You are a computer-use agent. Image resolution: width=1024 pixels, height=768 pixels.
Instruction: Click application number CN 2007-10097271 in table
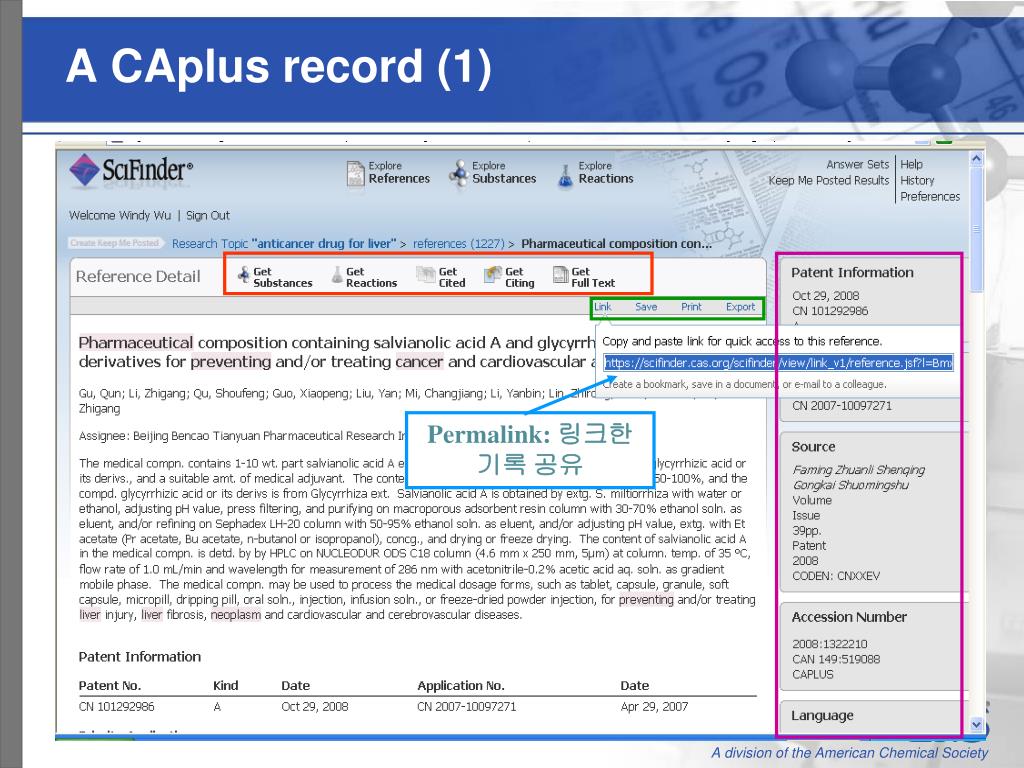(x=466, y=707)
